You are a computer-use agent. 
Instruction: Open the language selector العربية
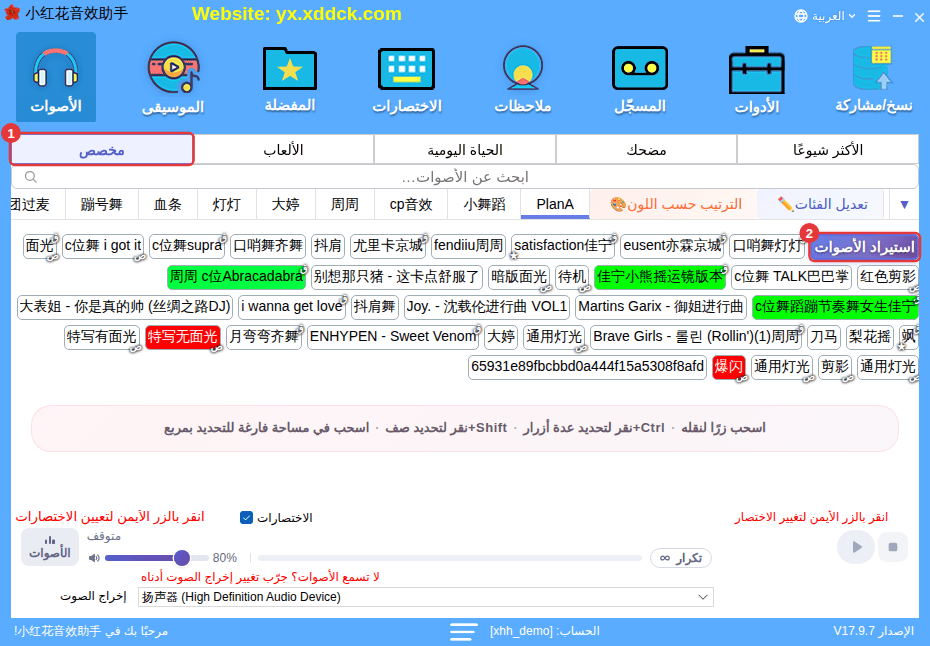pos(825,16)
